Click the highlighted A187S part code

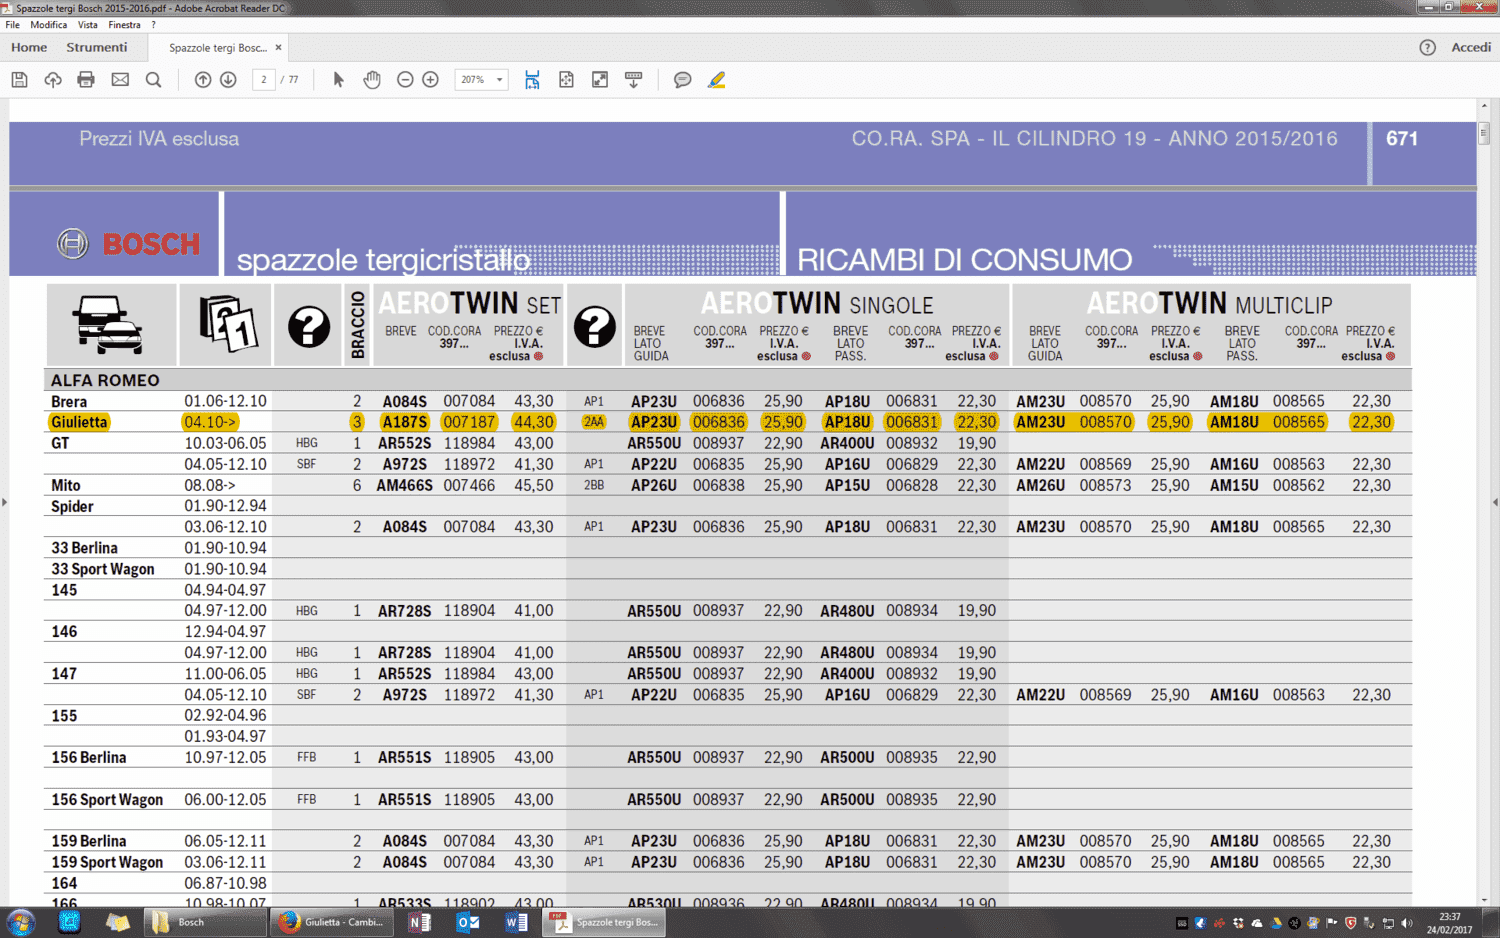tap(405, 422)
